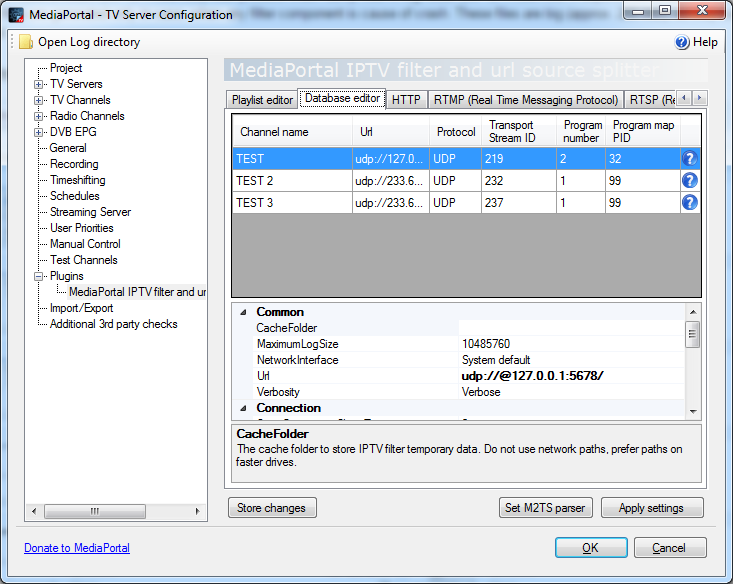Click the Protocol column header
The height and width of the screenshot is (584, 733).
[455, 131]
